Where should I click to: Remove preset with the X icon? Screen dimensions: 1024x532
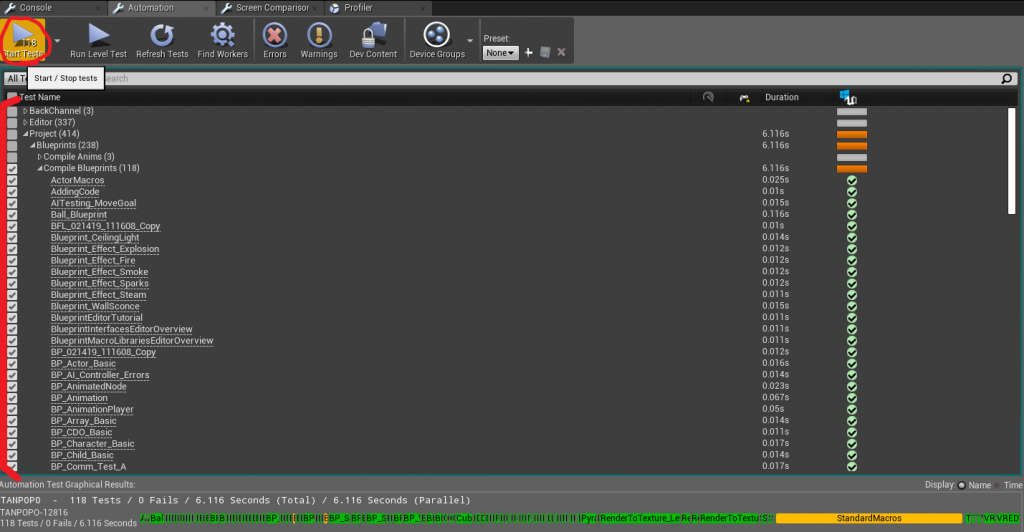click(x=562, y=53)
